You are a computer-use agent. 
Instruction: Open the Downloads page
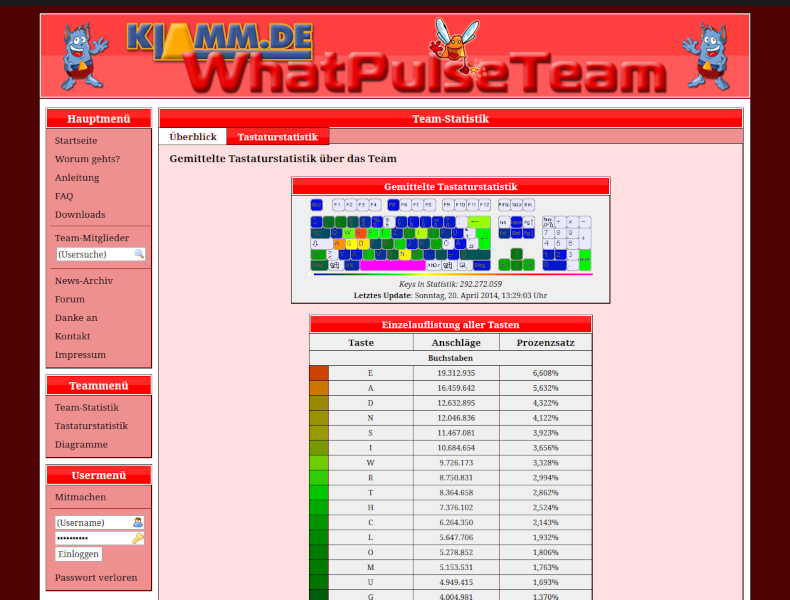[x=80, y=215]
